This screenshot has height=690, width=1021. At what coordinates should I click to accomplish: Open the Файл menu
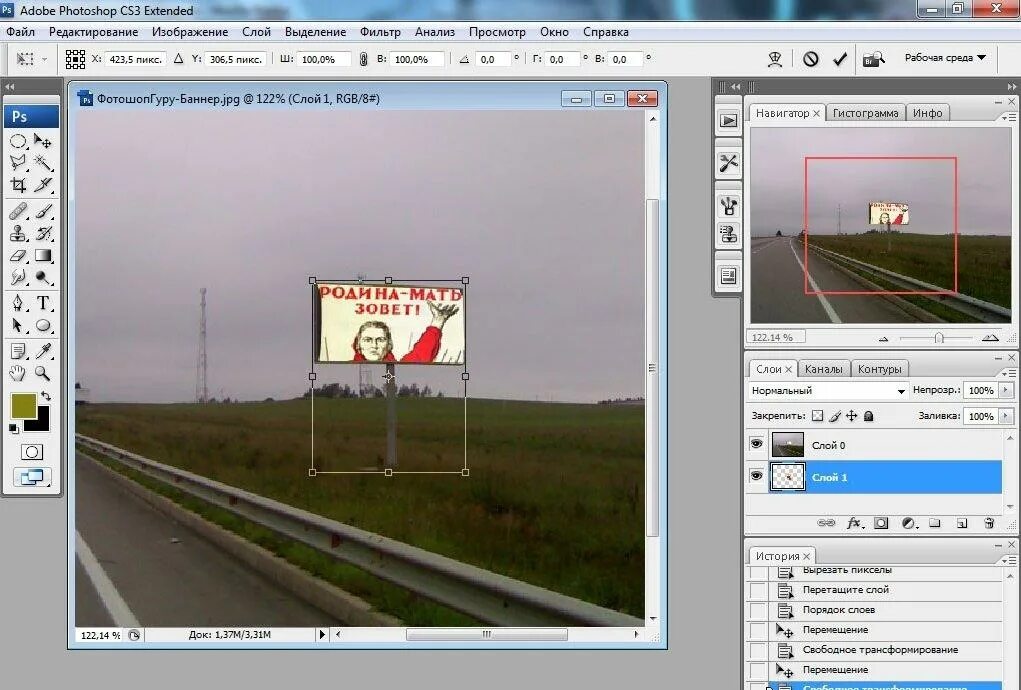pyautogui.click(x=21, y=32)
